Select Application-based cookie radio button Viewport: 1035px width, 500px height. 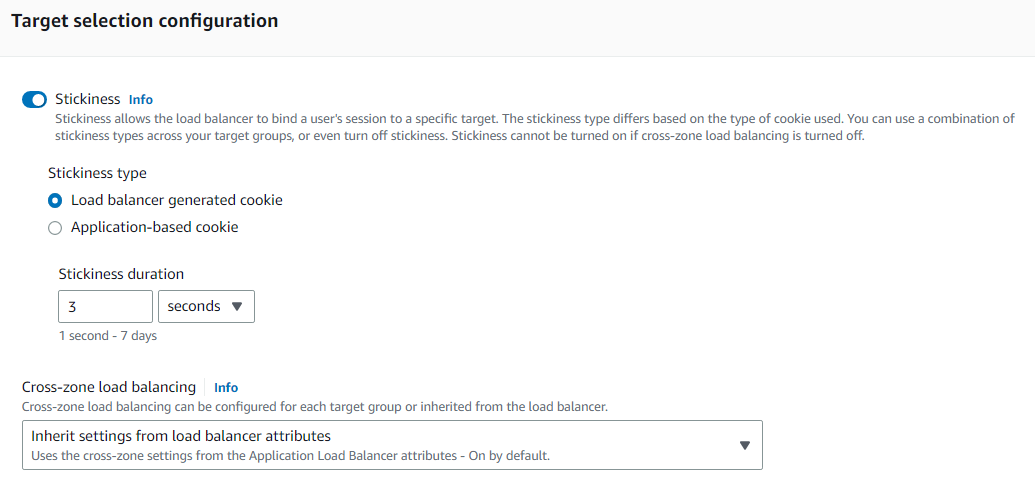[x=55, y=228]
